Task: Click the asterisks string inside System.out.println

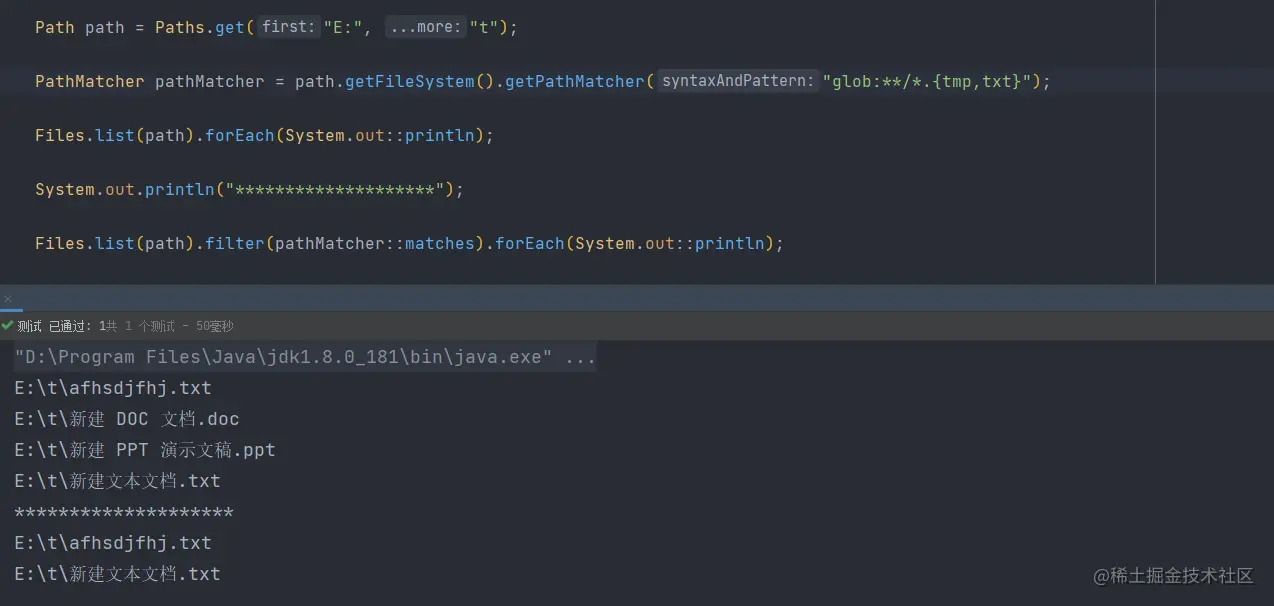Action: pyautogui.click(x=335, y=189)
